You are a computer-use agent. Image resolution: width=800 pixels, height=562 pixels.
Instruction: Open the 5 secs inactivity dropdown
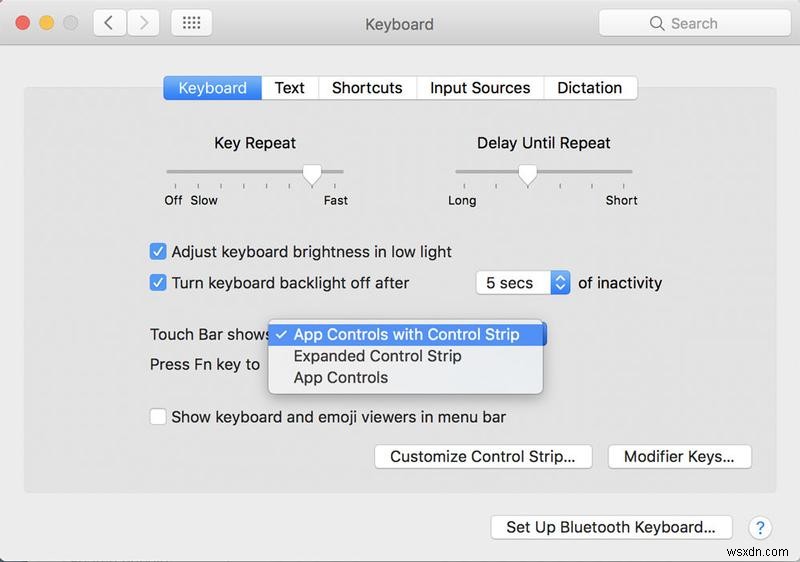(x=523, y=283)
